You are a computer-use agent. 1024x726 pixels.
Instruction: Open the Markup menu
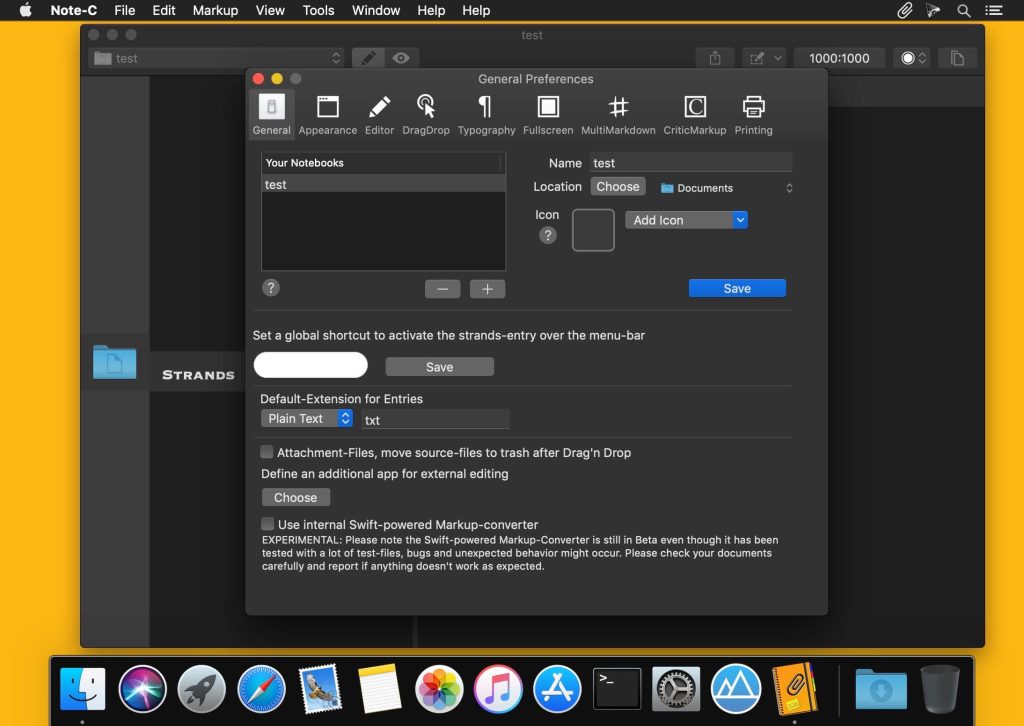(214, 10)
